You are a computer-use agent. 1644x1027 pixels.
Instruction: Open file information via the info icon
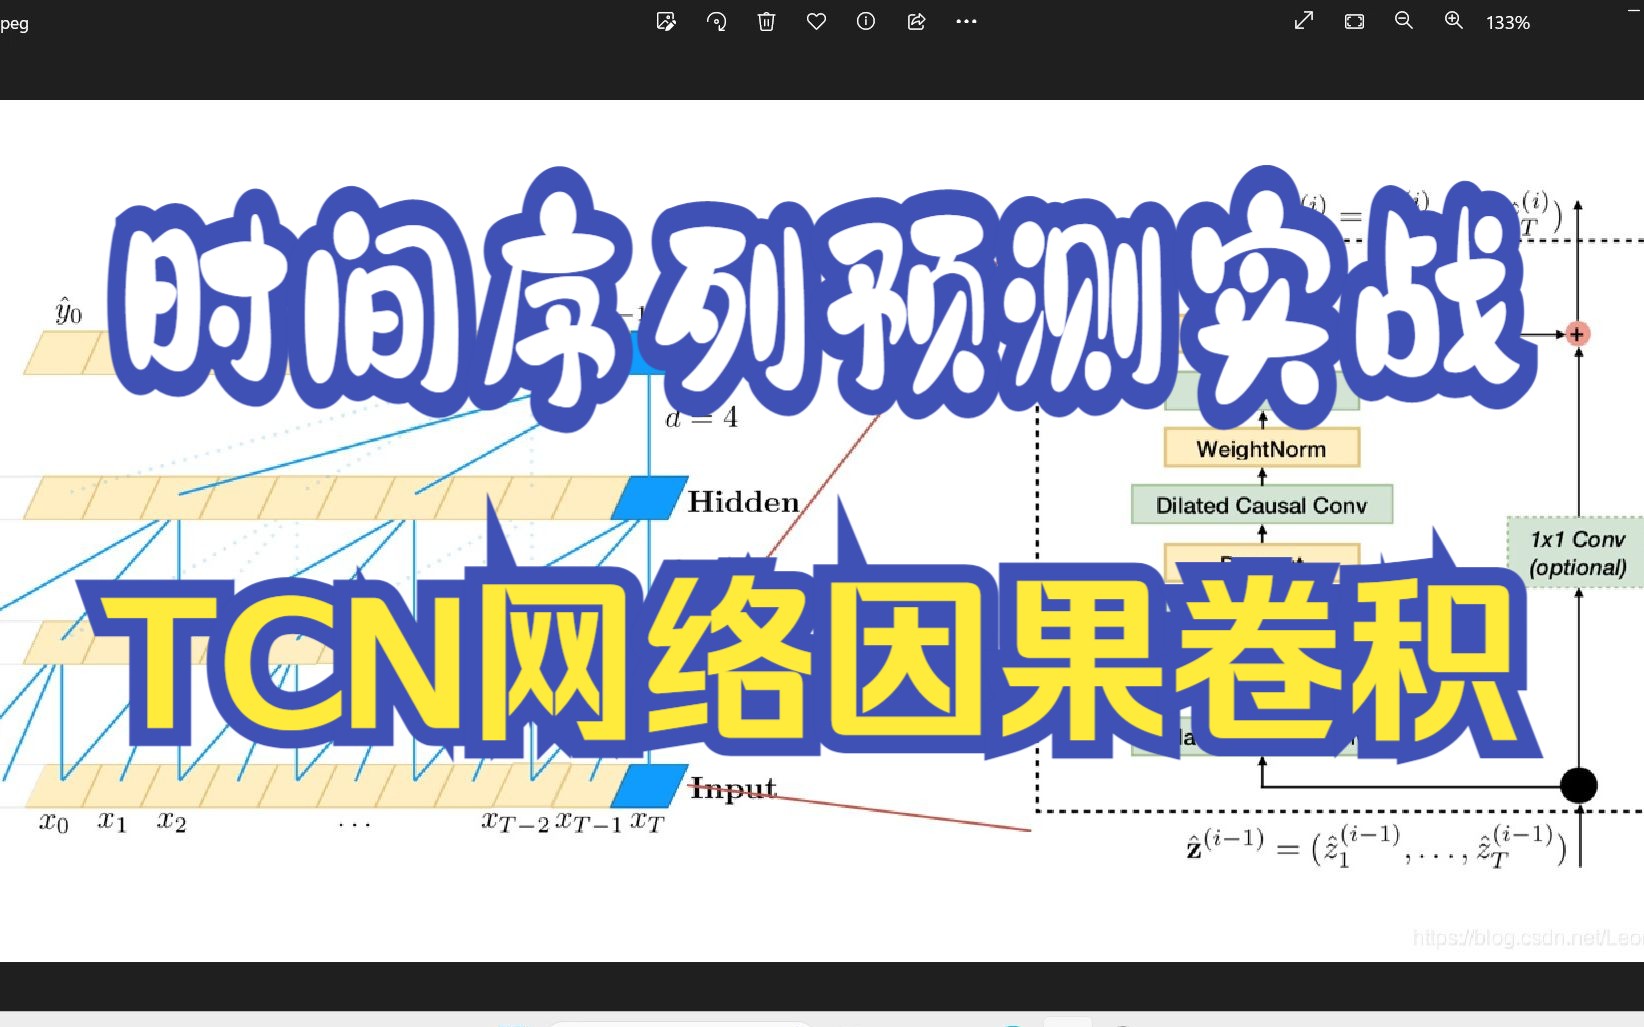pos(866,21)
